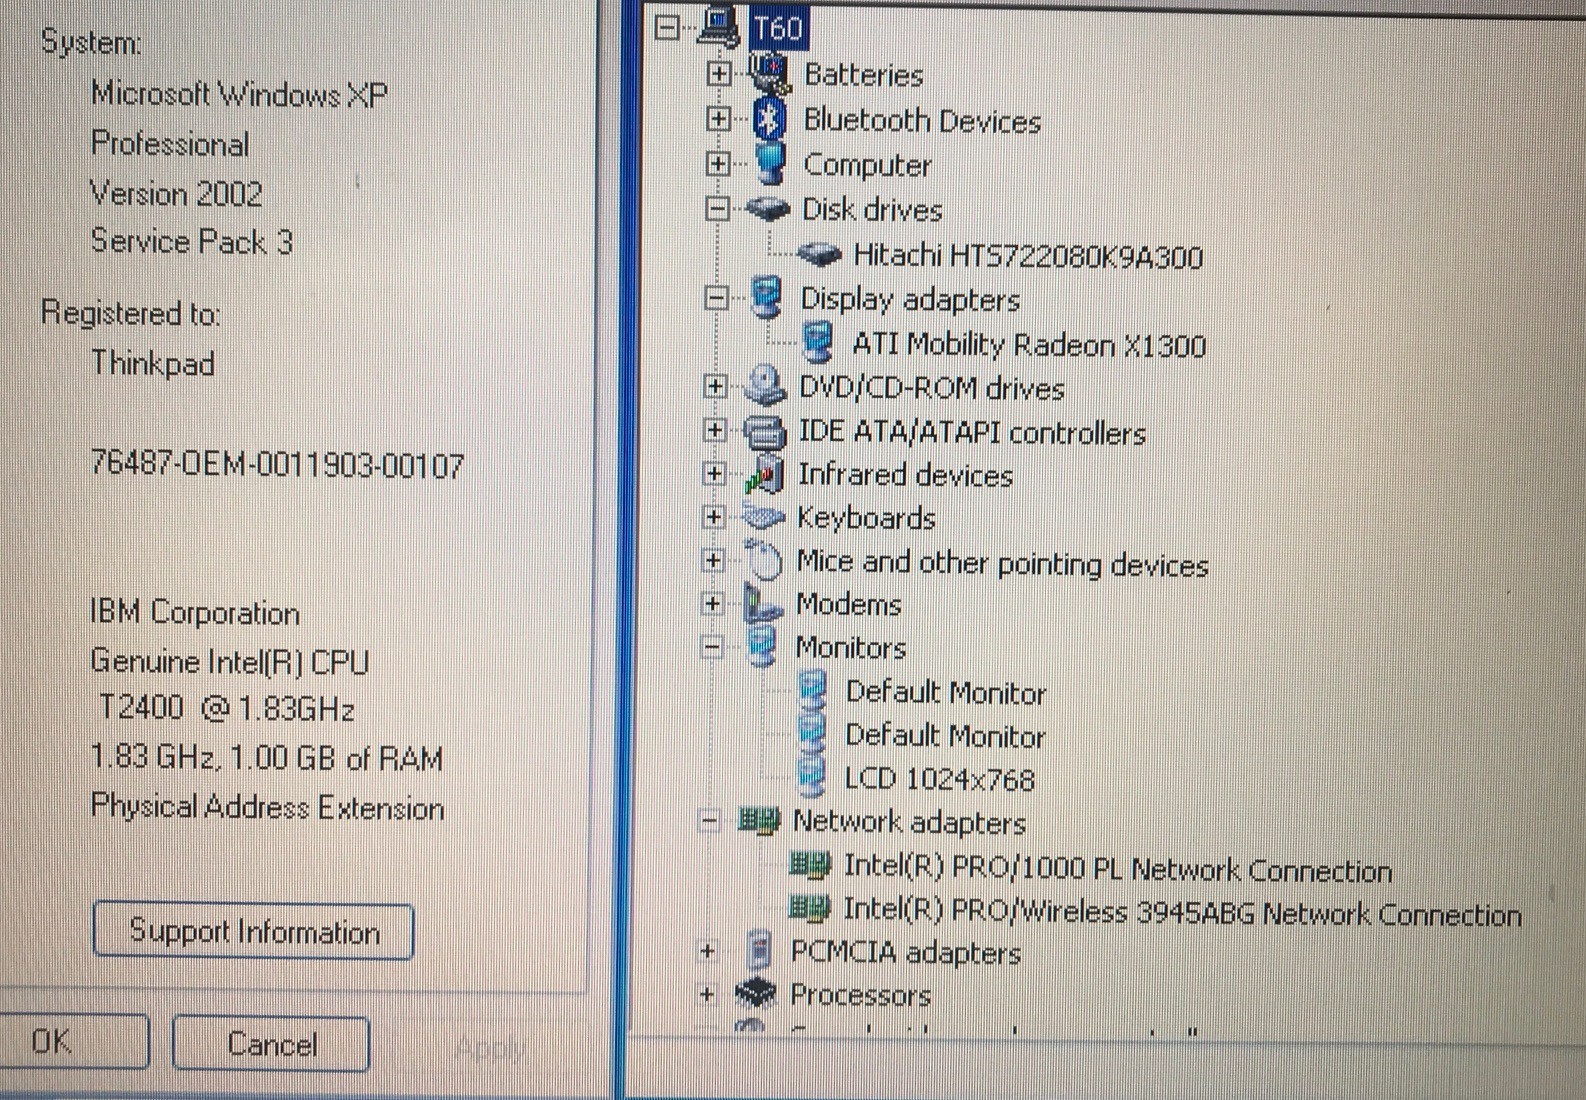Click the Keyboards category icon

(x=763, y=517)
